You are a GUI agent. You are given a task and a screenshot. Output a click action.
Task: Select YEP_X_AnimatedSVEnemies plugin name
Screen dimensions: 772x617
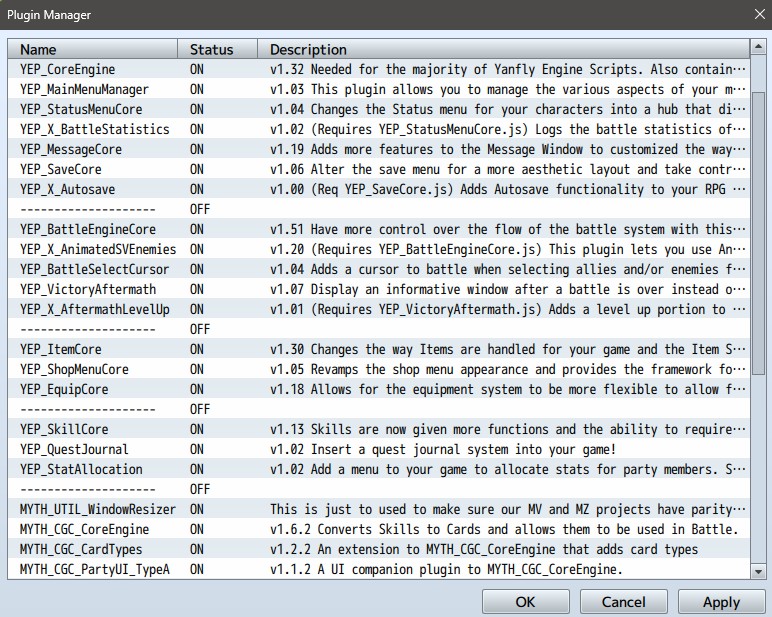pos(98,249)
